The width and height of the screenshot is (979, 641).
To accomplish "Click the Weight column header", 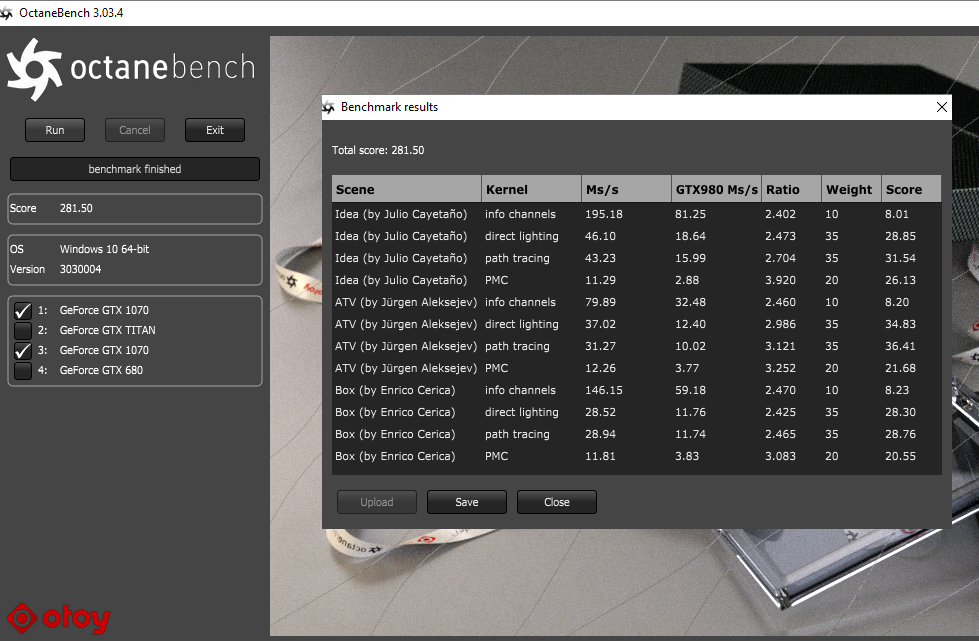I will [x=851, y=189].
